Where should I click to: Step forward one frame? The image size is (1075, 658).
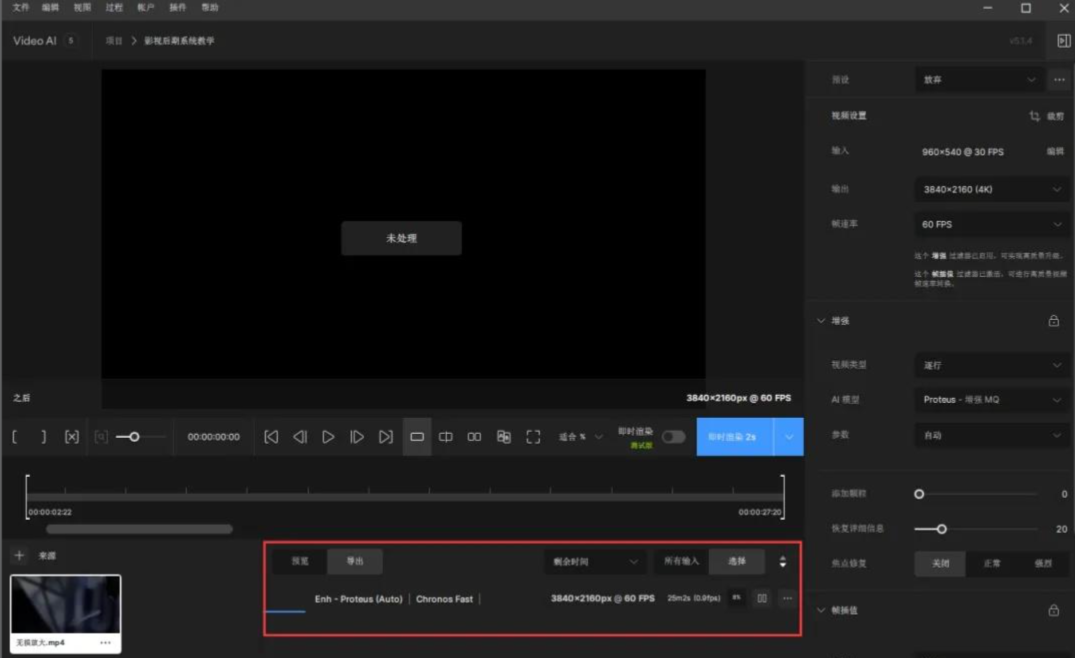click(x=357, y=437)
